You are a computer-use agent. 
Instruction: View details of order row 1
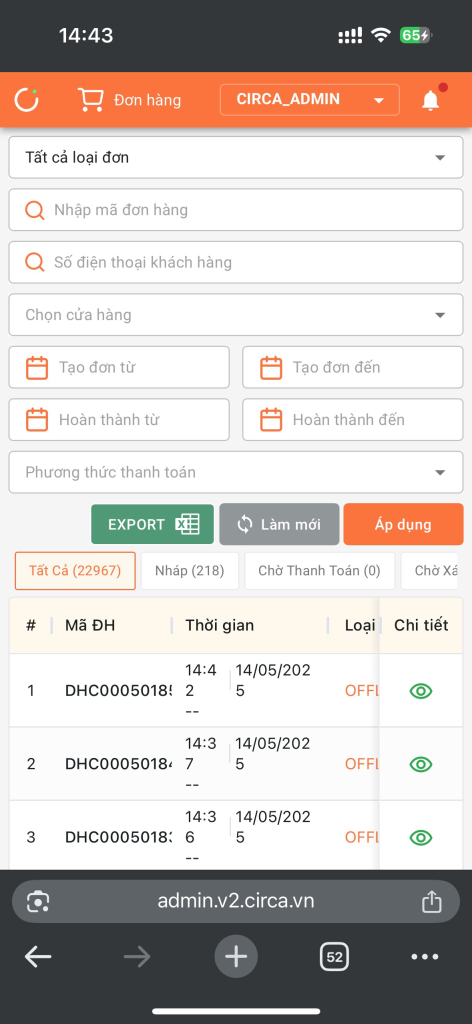[421, 691]
